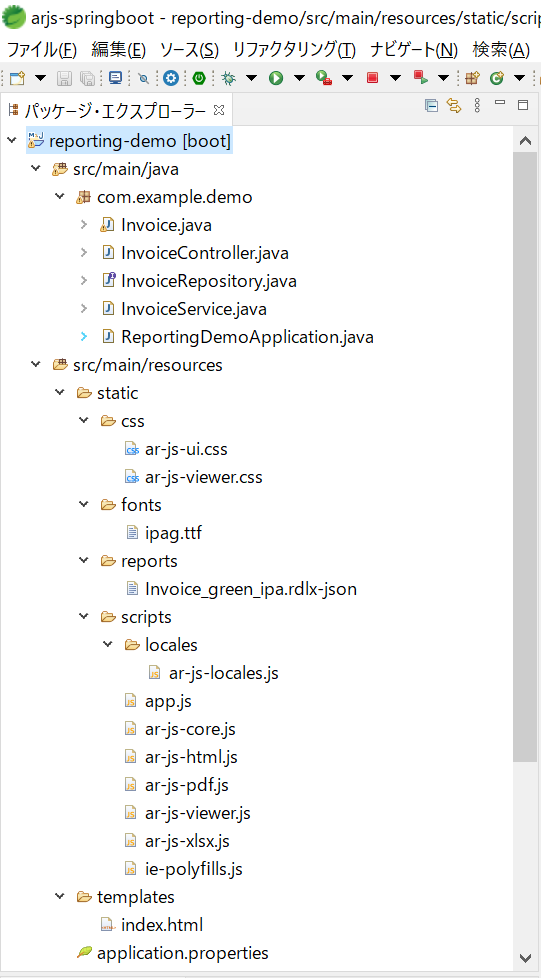Click Collapse All in Package Explorer
Viewport: 541px width, 978px height.
431,105
